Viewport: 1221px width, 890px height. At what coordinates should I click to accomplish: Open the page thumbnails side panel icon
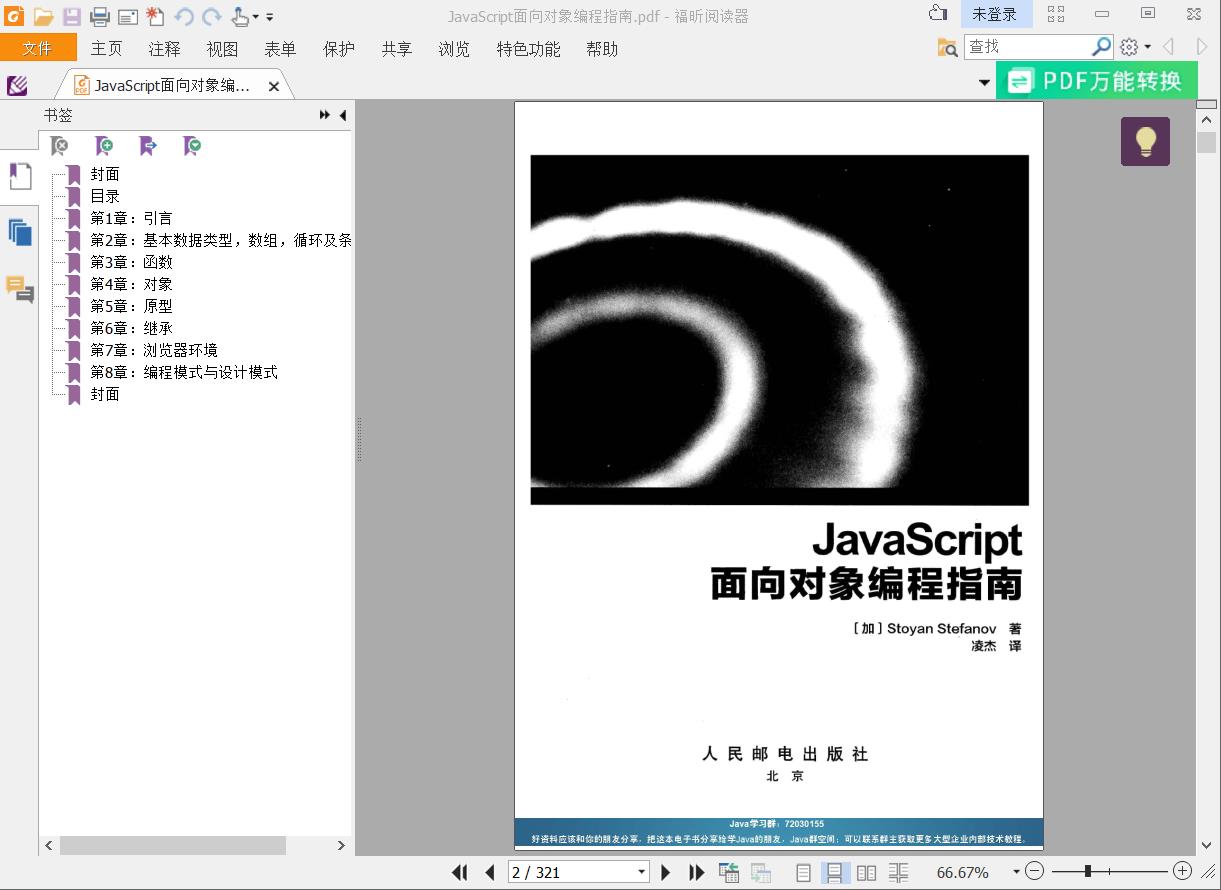pyautogui.click(x=19, y=233)
